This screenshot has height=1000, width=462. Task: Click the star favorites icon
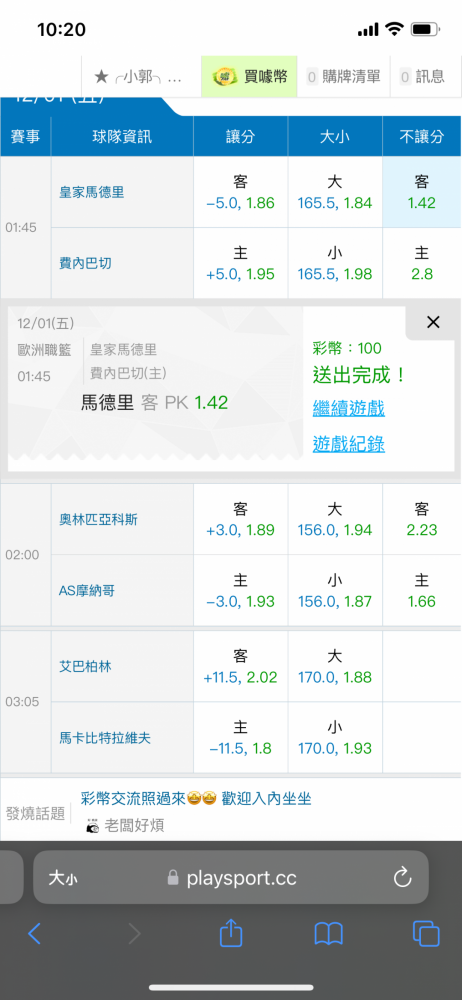coord(101,77)
